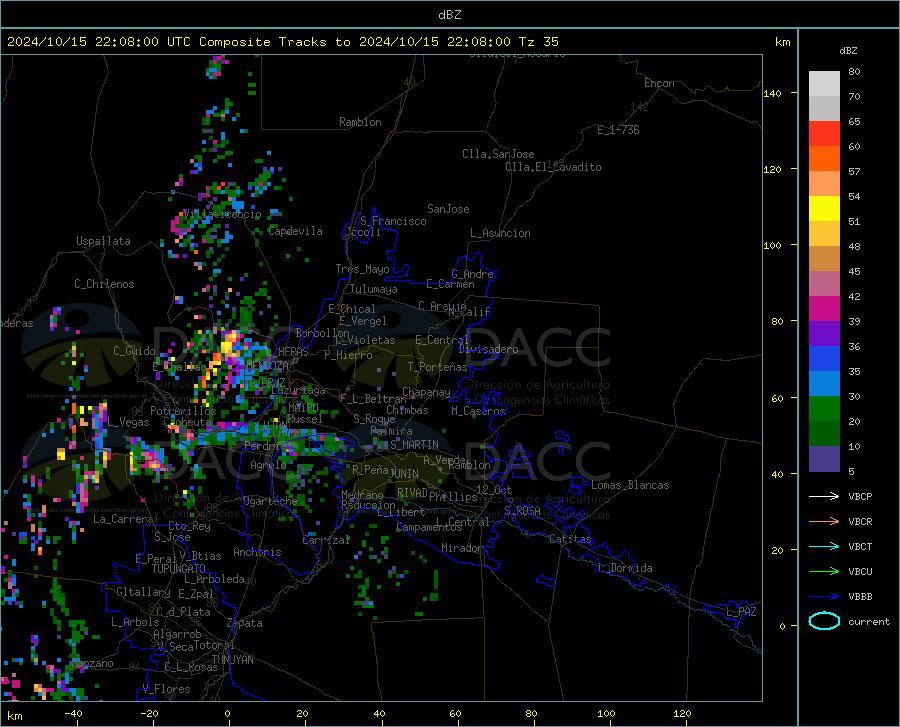Click the 'C_Guido' map label
The width and height of the screenshot is (900, 727).
[134, 351]
